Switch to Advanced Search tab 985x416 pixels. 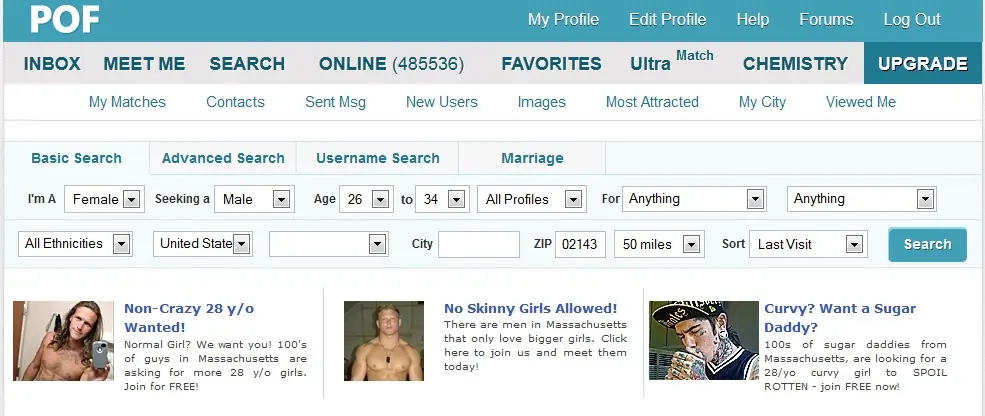(x=223, y=158)
